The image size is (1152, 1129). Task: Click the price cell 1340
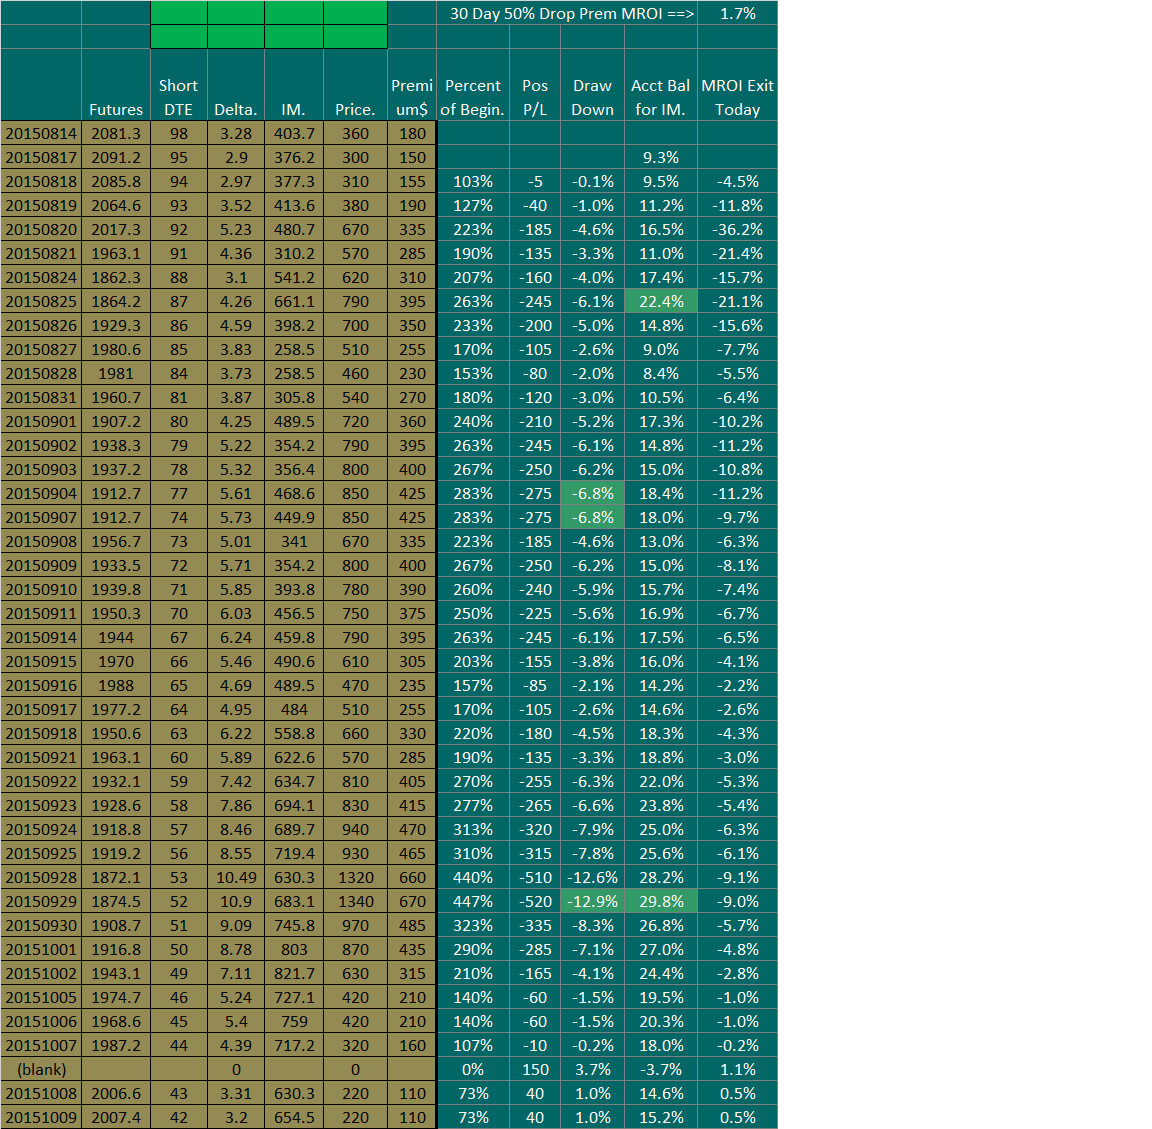coord(356,902)
